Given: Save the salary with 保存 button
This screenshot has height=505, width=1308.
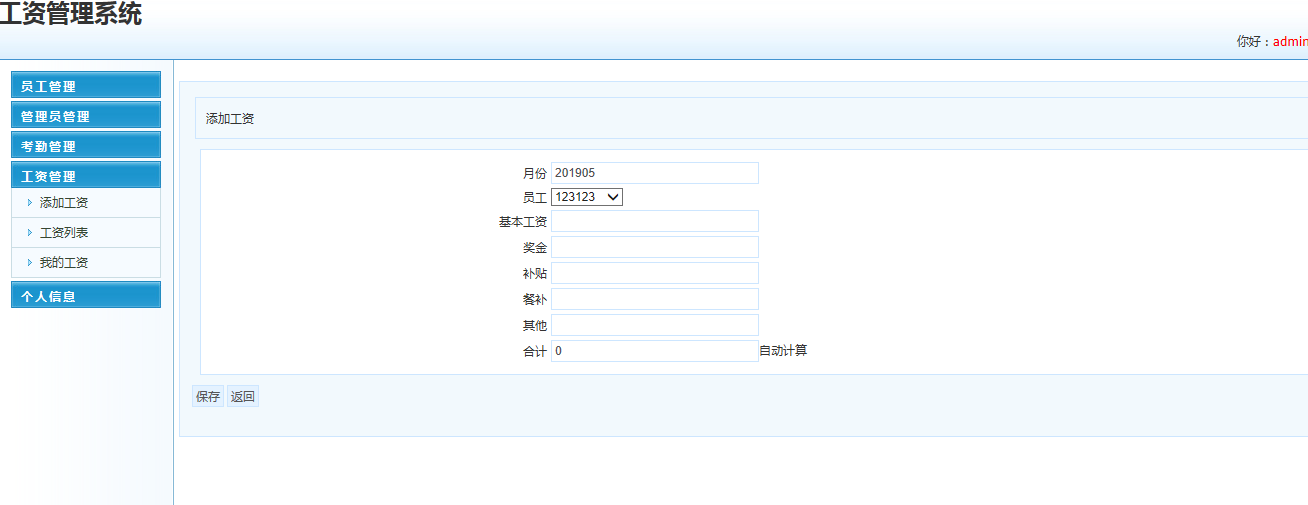Looking at the screenshot, I should click(x=208, y=397).
